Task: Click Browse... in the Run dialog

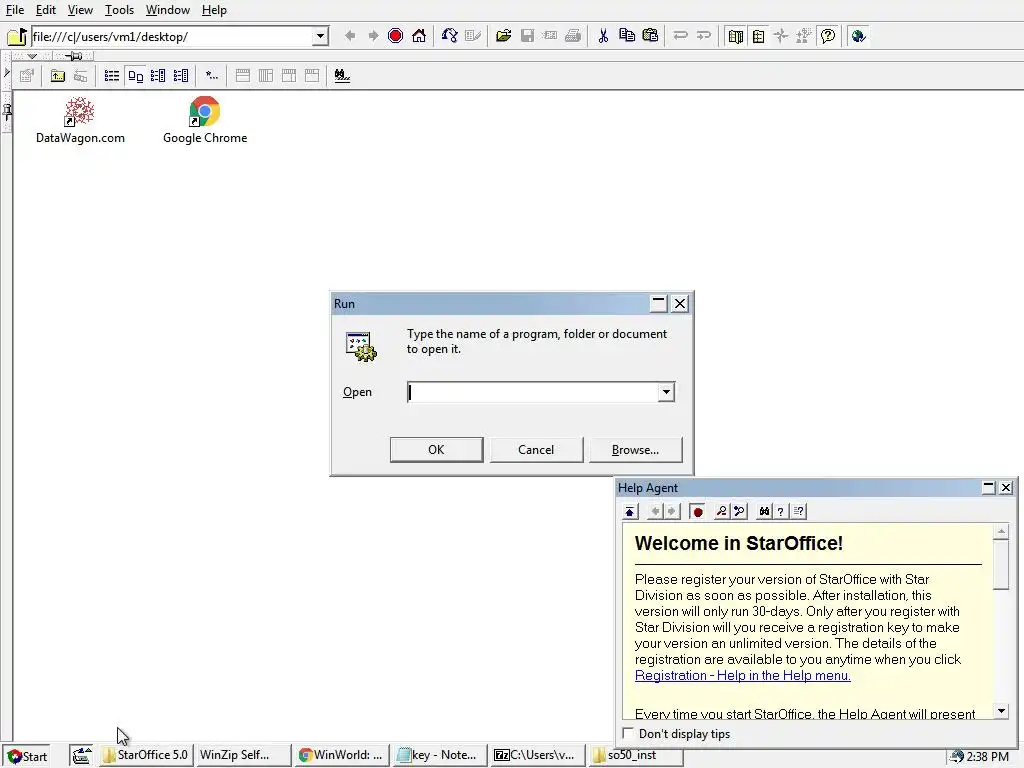Action: pos(635,450)
